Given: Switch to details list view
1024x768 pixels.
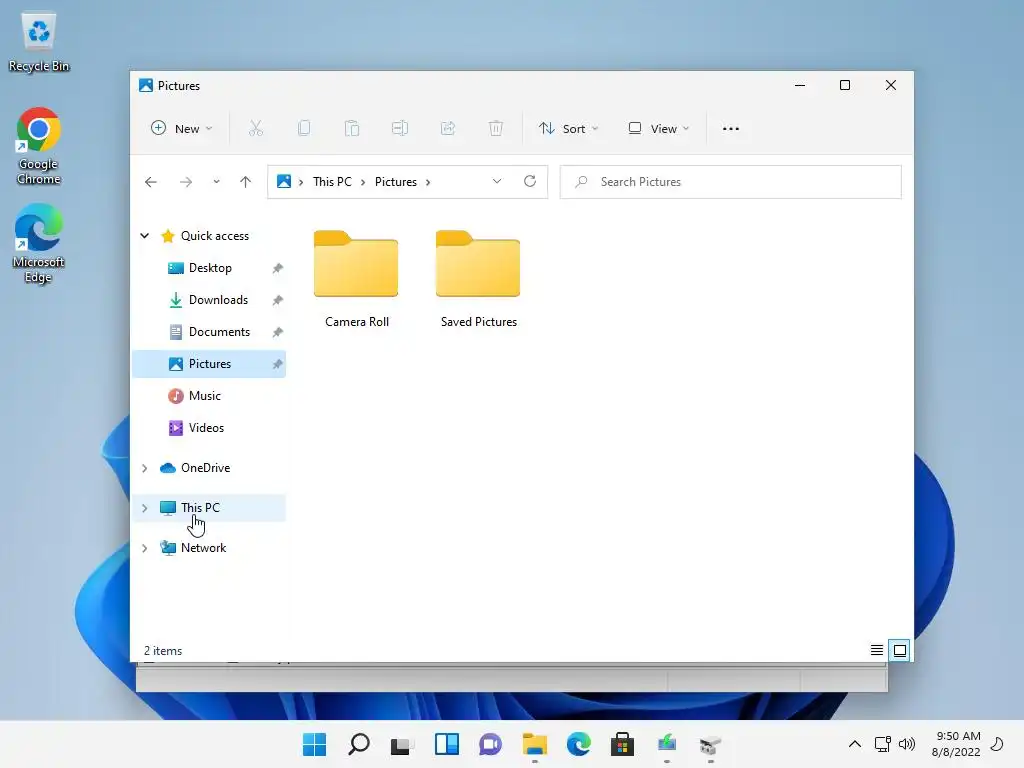Looking at the screenshot, I should point(877,650).
